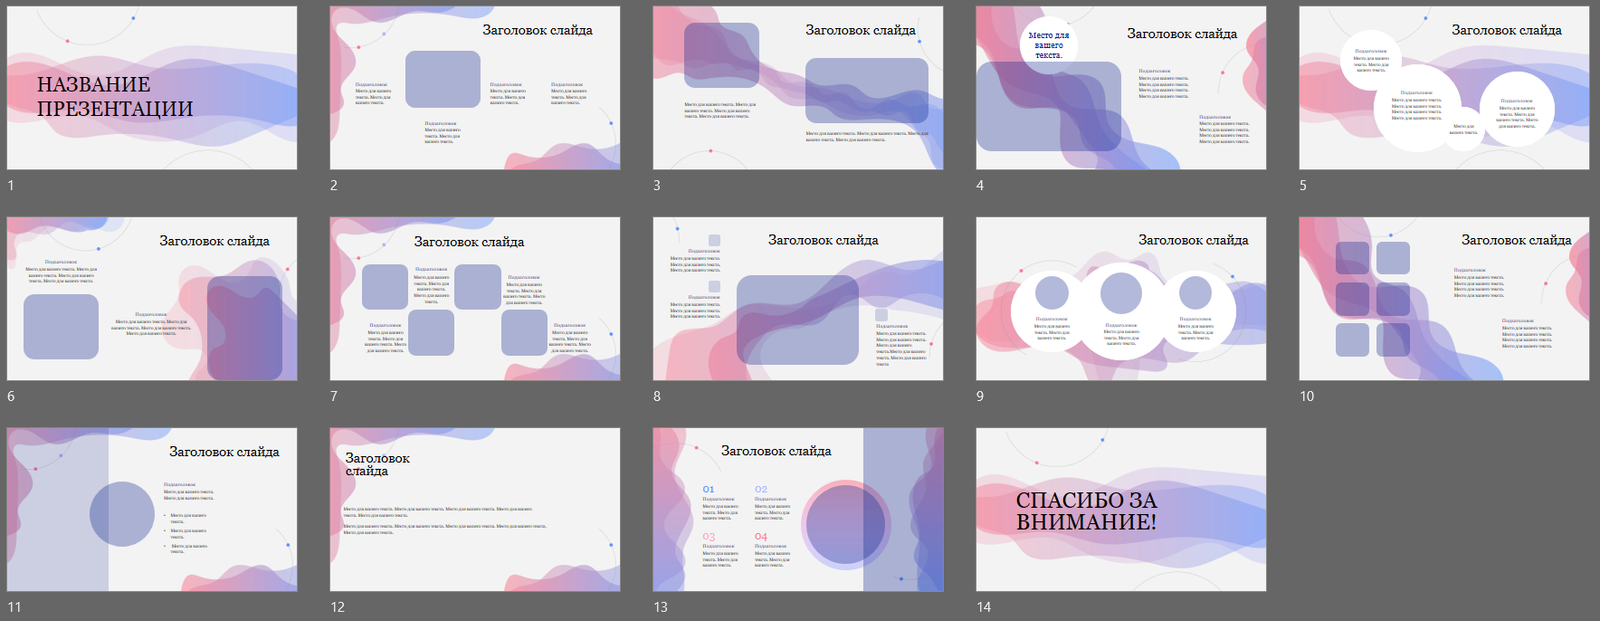Select the "СПАСИБО ЗА ВНИМАНИЕ!" closing slide
Viewport: 1600px width, 621px height.
1121,510
